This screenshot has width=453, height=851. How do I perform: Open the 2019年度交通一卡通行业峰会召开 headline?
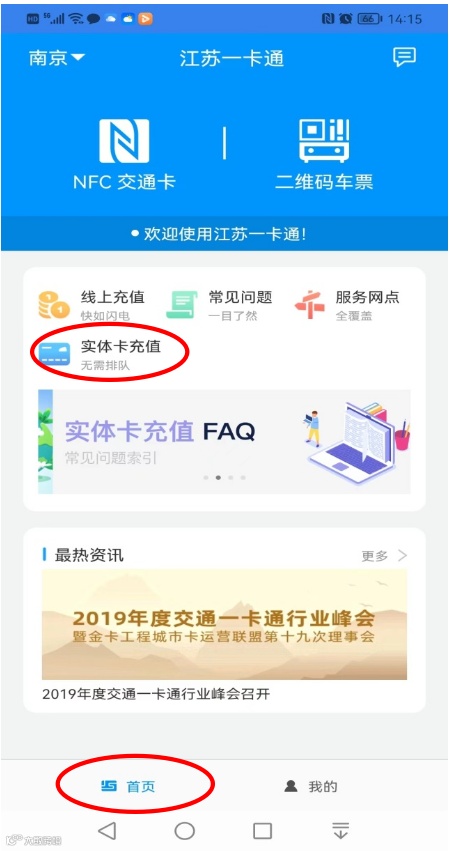pyautogui.click(x=156, y=694)
